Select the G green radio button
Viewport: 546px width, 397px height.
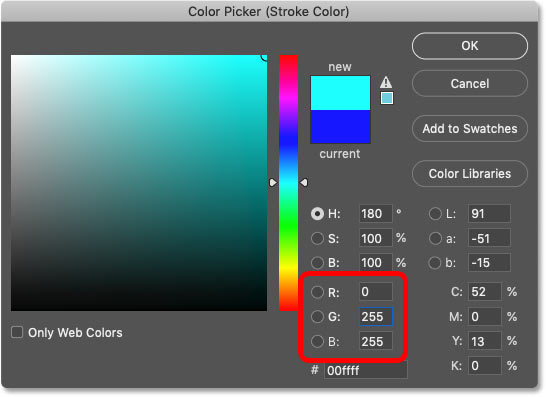pos(317,317)
